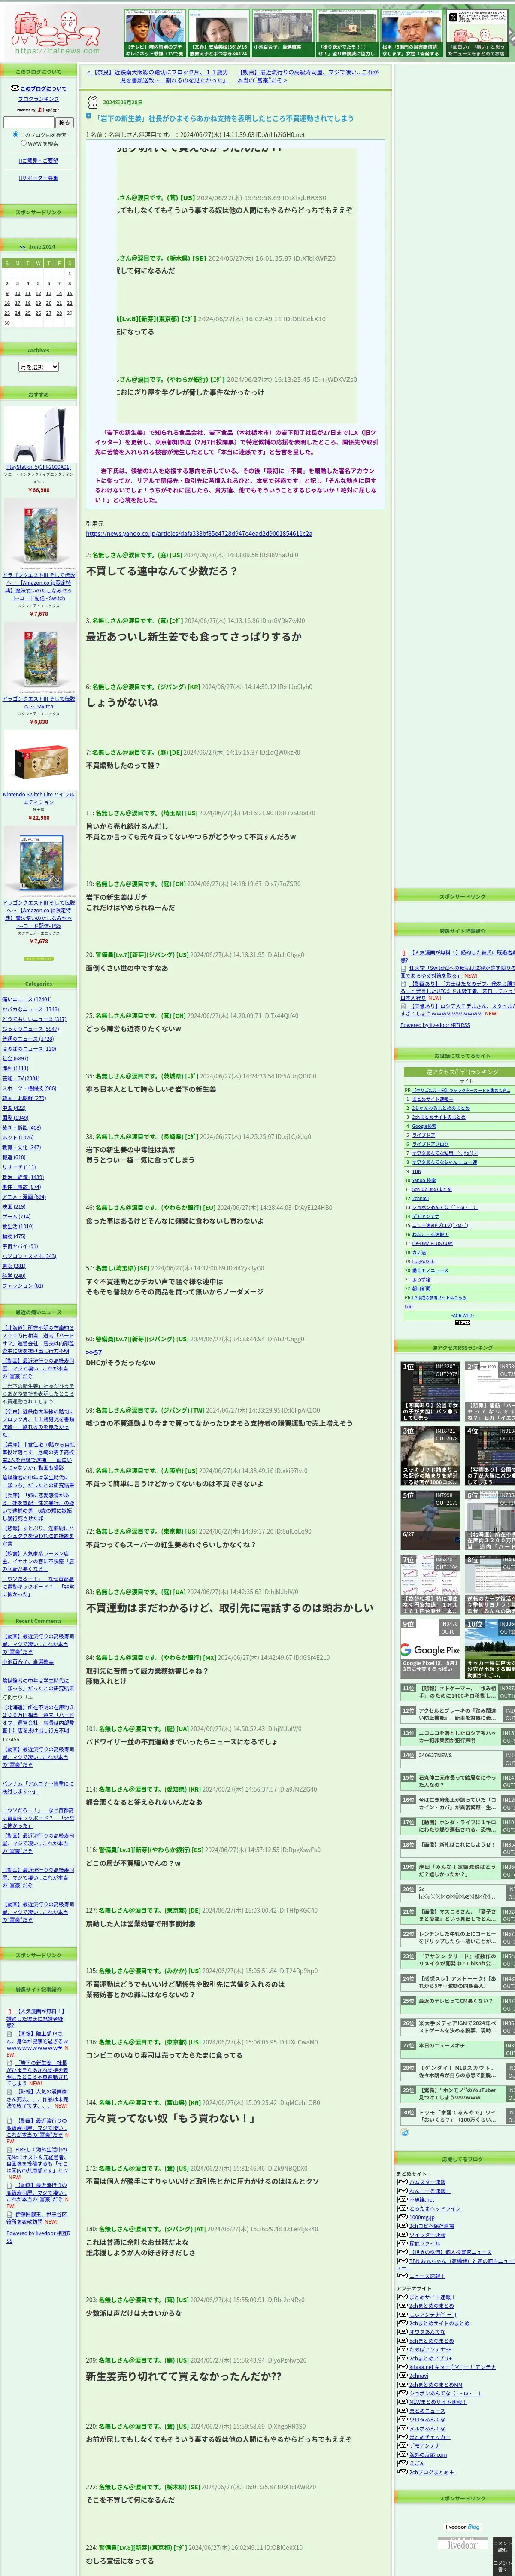Open Powered by livedoor 相互RSS link on right
Screen dimensions: 515x2576
(x=435, y=1025)
